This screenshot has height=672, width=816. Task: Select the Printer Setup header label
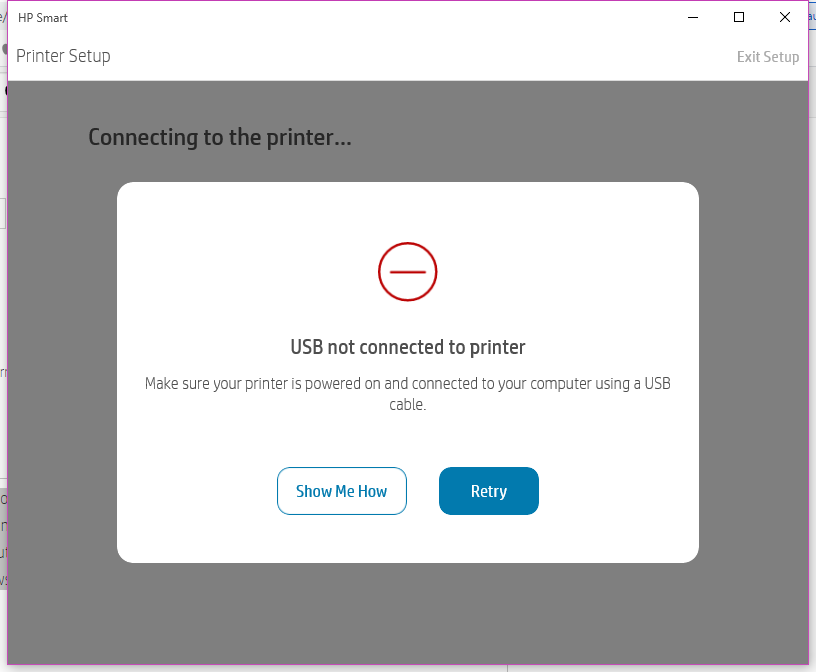coord(63,56)
